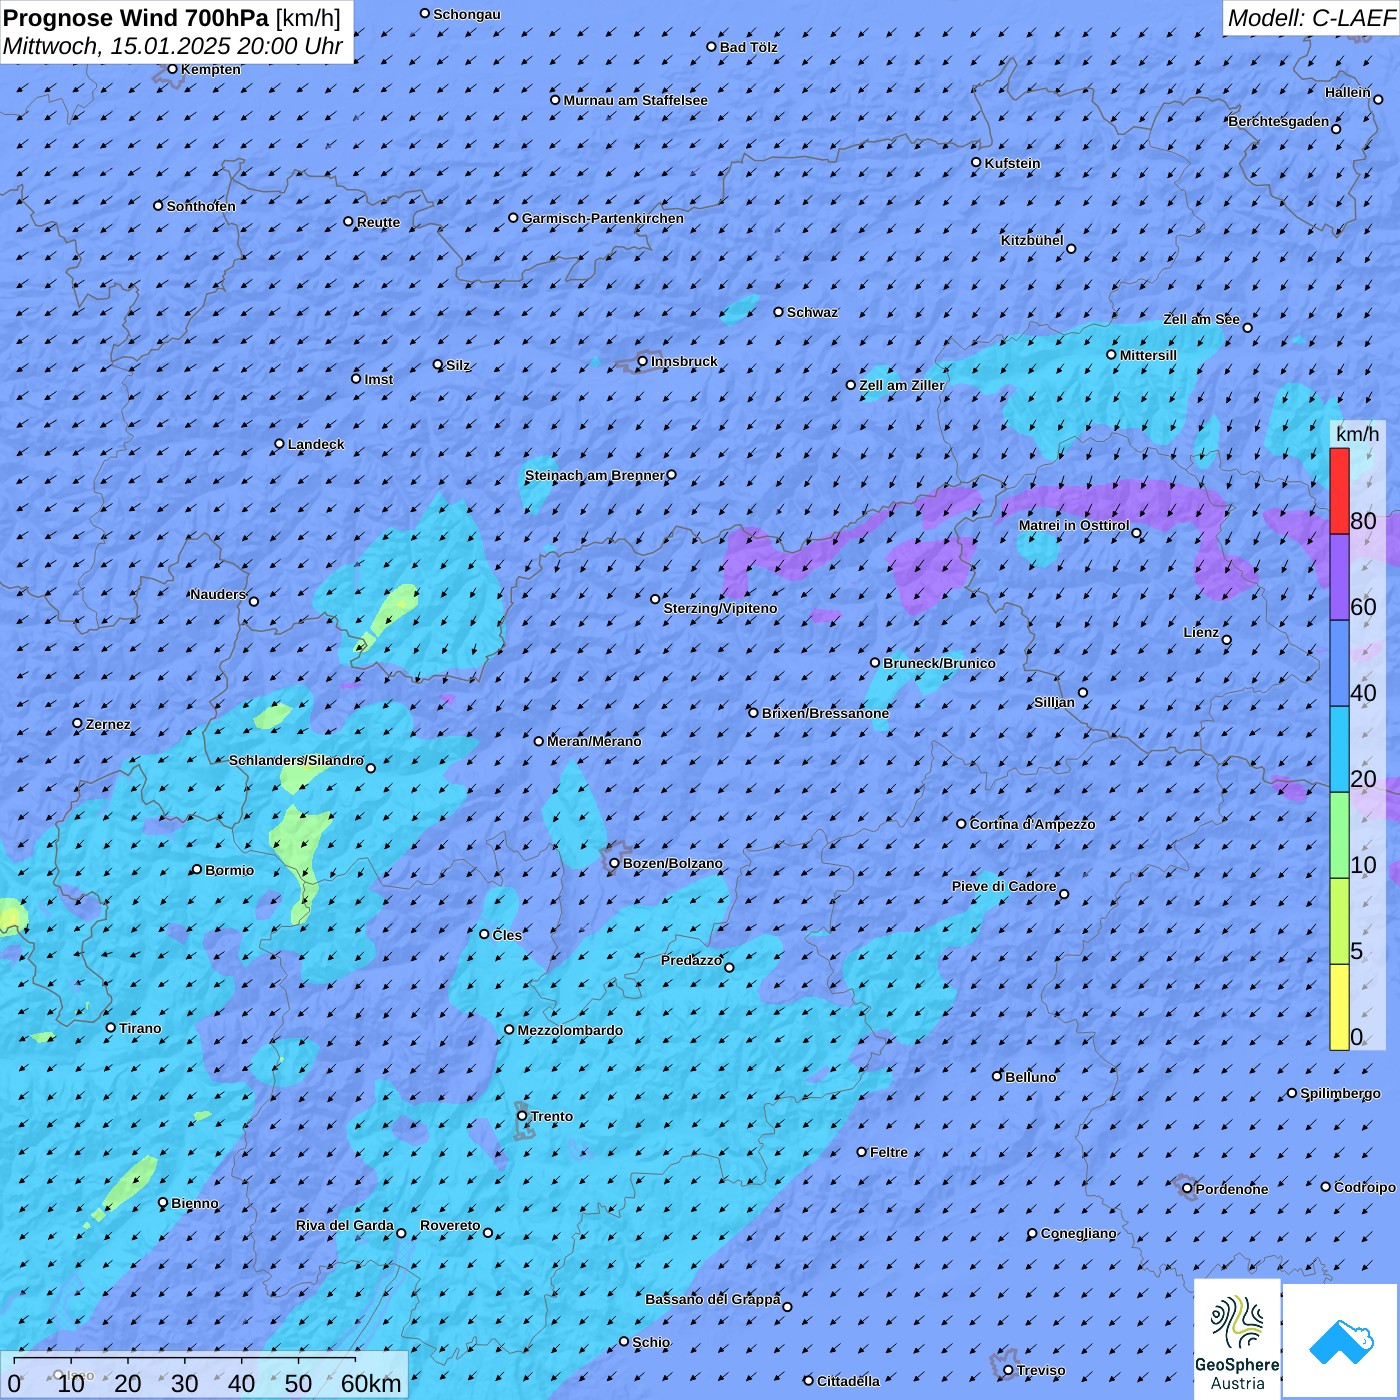
Task: Click the 'Bassano del Grappa' label
Action: pos(713,1299)
